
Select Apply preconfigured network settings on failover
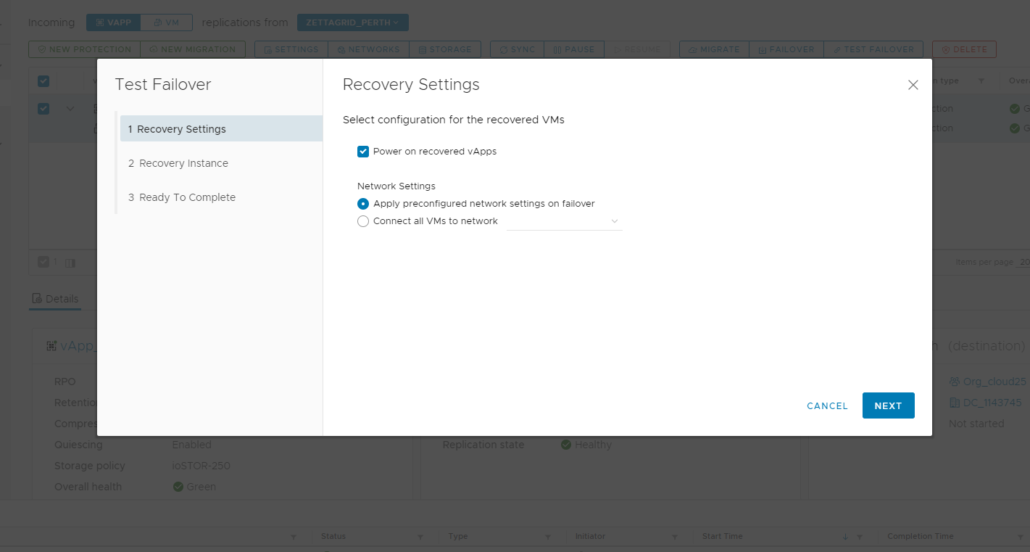(x=363, y=204)
